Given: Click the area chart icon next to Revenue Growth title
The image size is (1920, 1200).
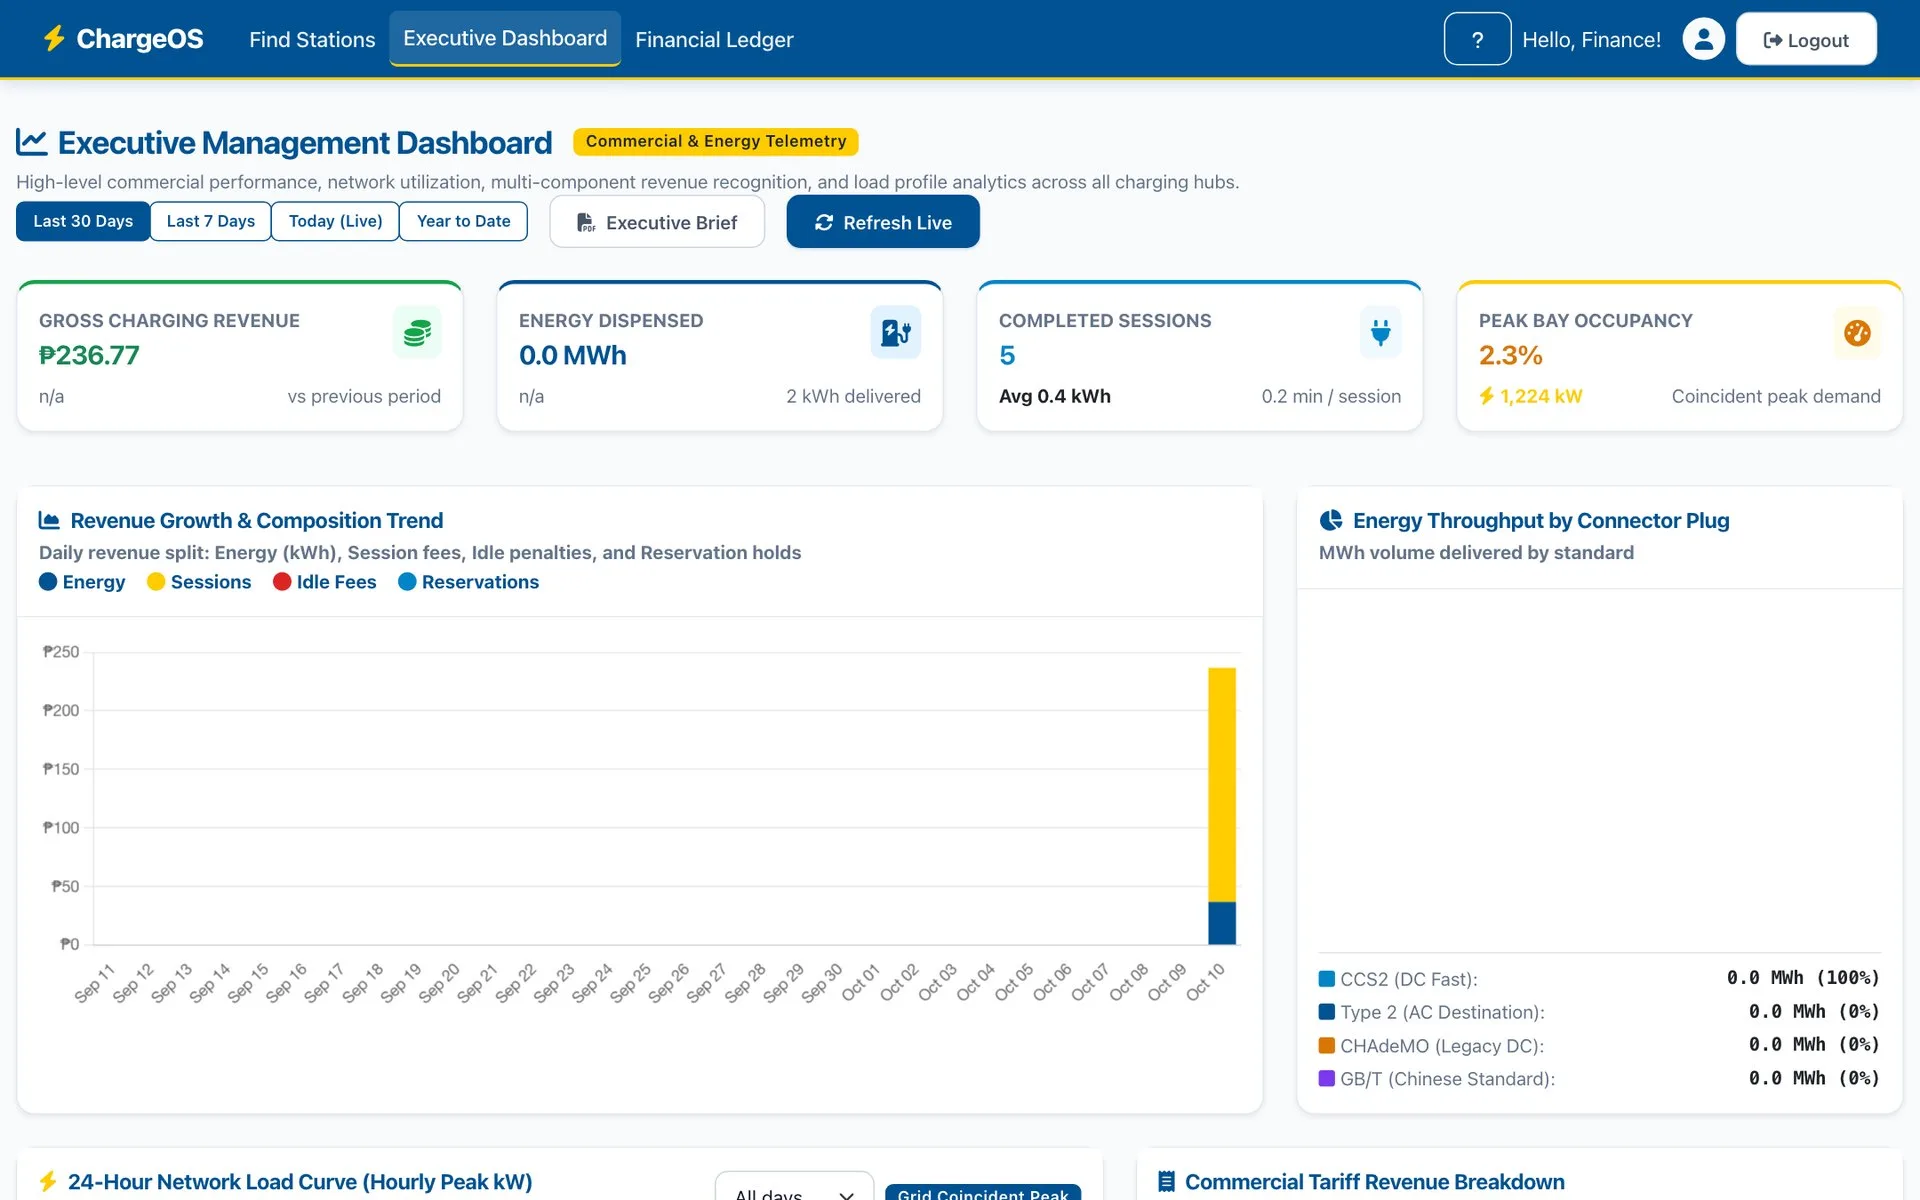Looking at the screenshot, I should [49, 520].
